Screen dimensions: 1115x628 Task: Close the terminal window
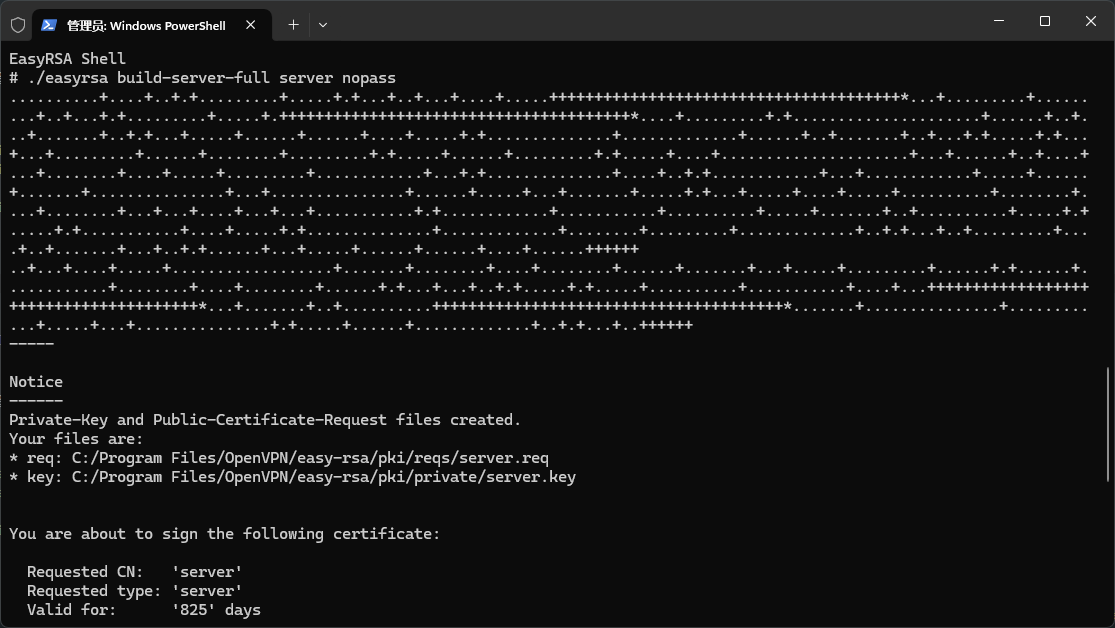tap(1091, 21)
